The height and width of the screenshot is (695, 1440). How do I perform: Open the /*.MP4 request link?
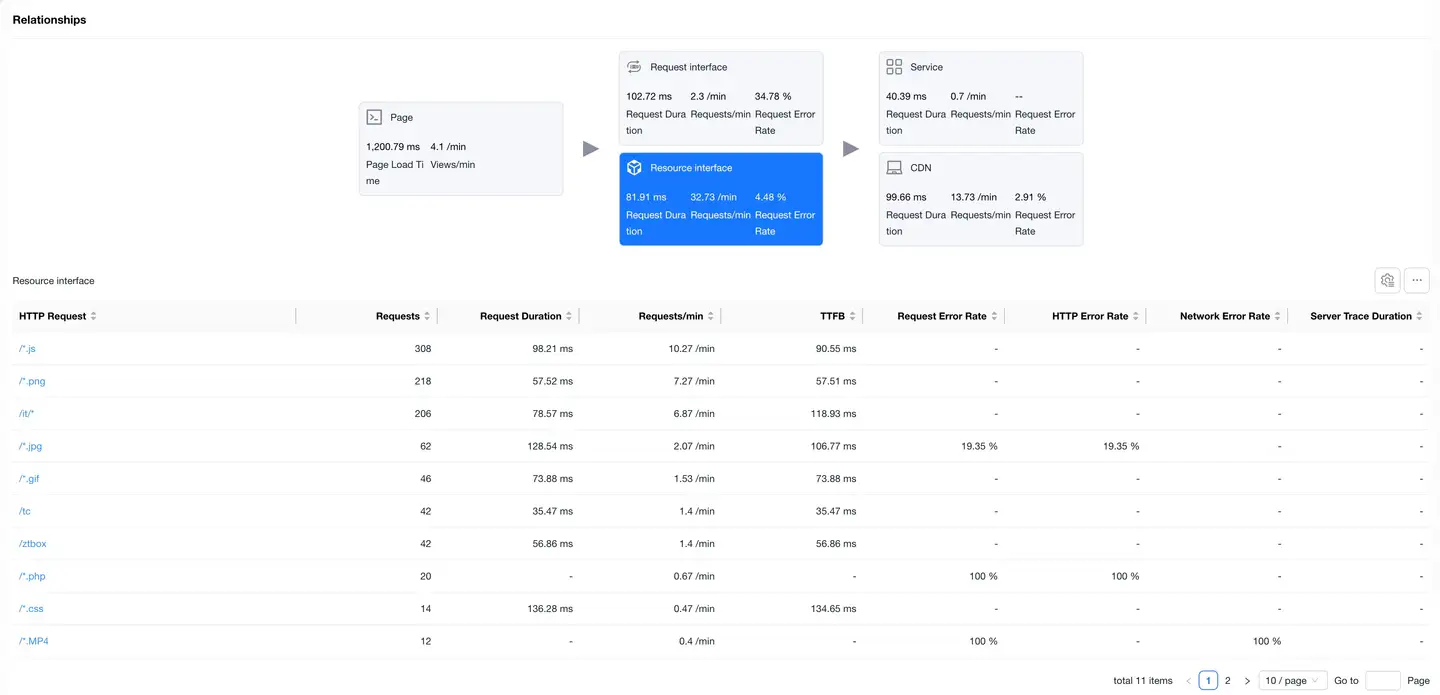coord(34,641)
